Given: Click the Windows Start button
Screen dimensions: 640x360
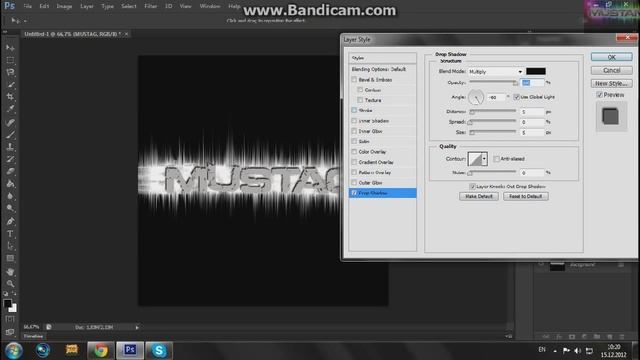Looking at the screenshot, I should [13, 350].
